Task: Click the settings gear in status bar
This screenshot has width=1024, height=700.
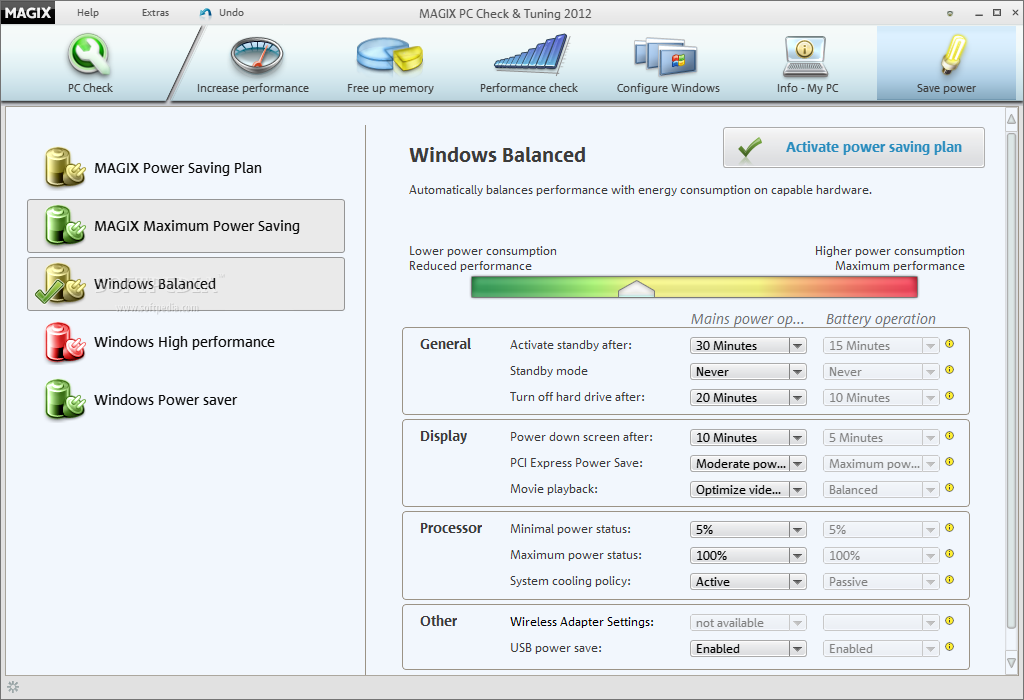Action: point(13,687)
